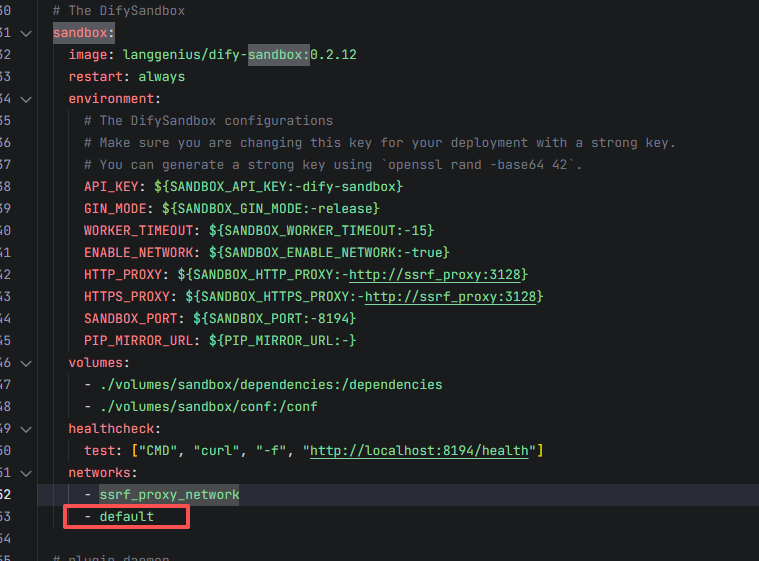Image resolution: width=759 pixels, height=561 pixels.
Task: Click the default network entry
Action: 127,516
